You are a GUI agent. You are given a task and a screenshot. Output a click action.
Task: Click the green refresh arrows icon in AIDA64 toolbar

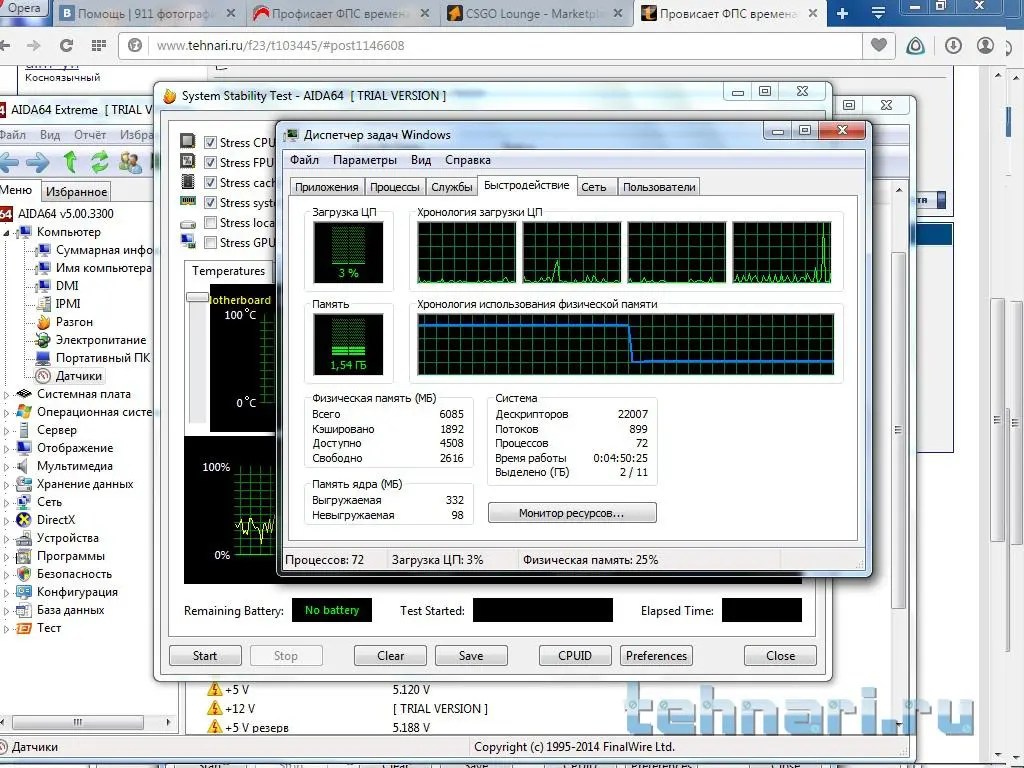(x=100, y=161)
